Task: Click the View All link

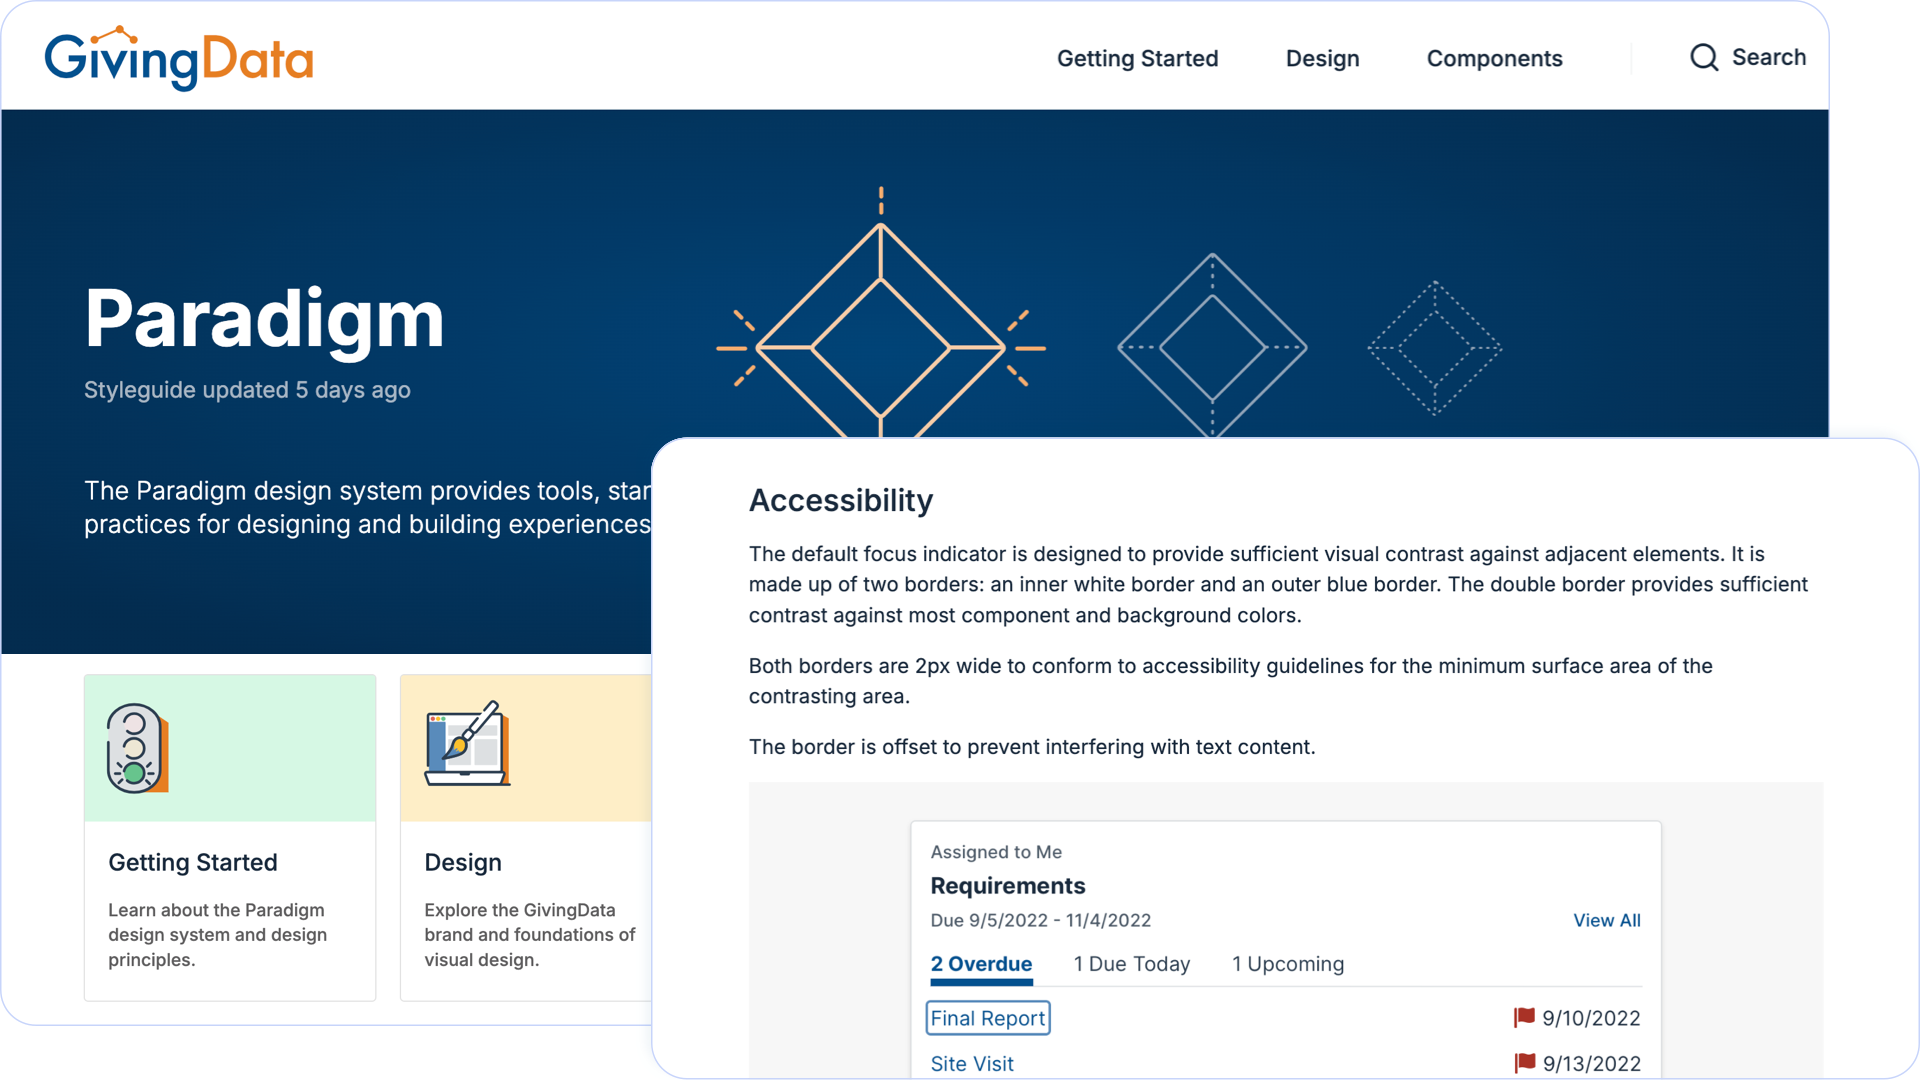Action: 1607,920
